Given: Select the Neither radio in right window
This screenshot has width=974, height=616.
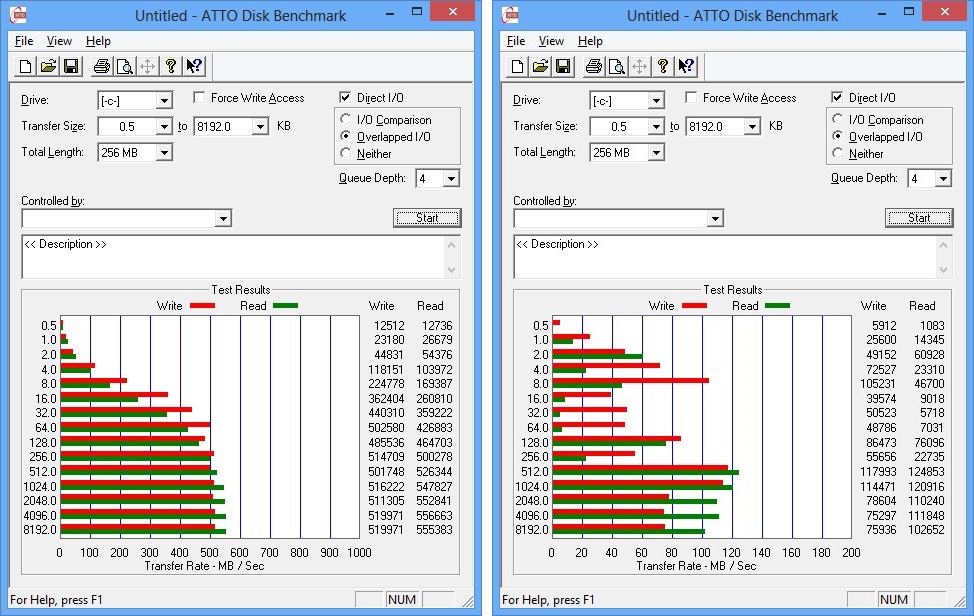Looking at the screenshot, I should click(x=838, y=153).
